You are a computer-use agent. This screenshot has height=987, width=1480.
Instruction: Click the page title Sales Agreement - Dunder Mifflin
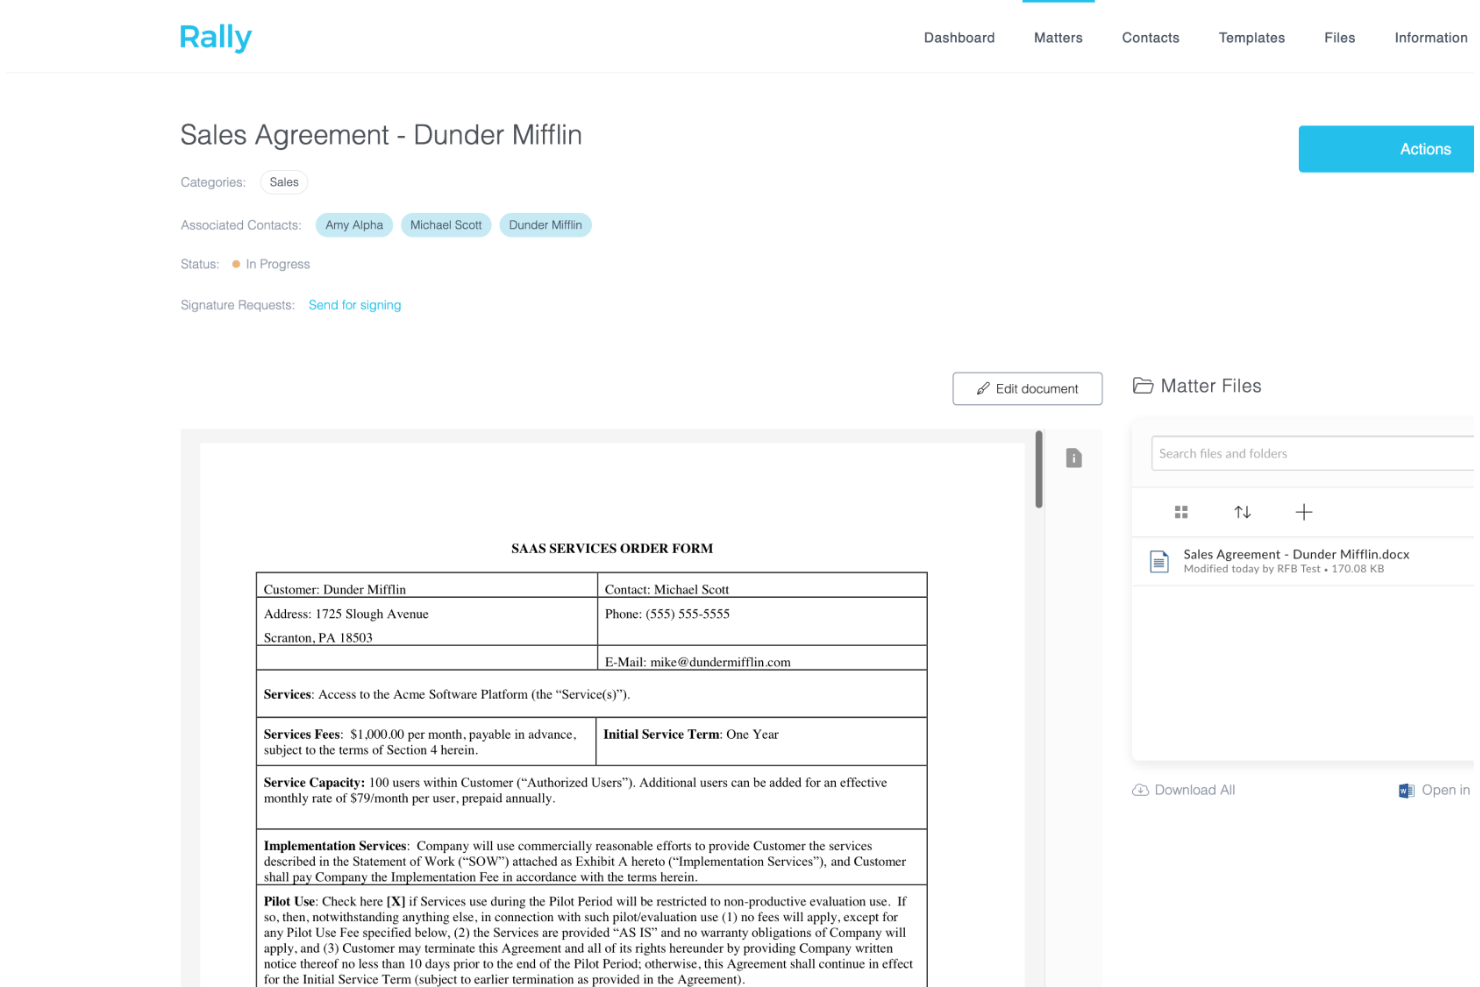[x=381, y=135]
